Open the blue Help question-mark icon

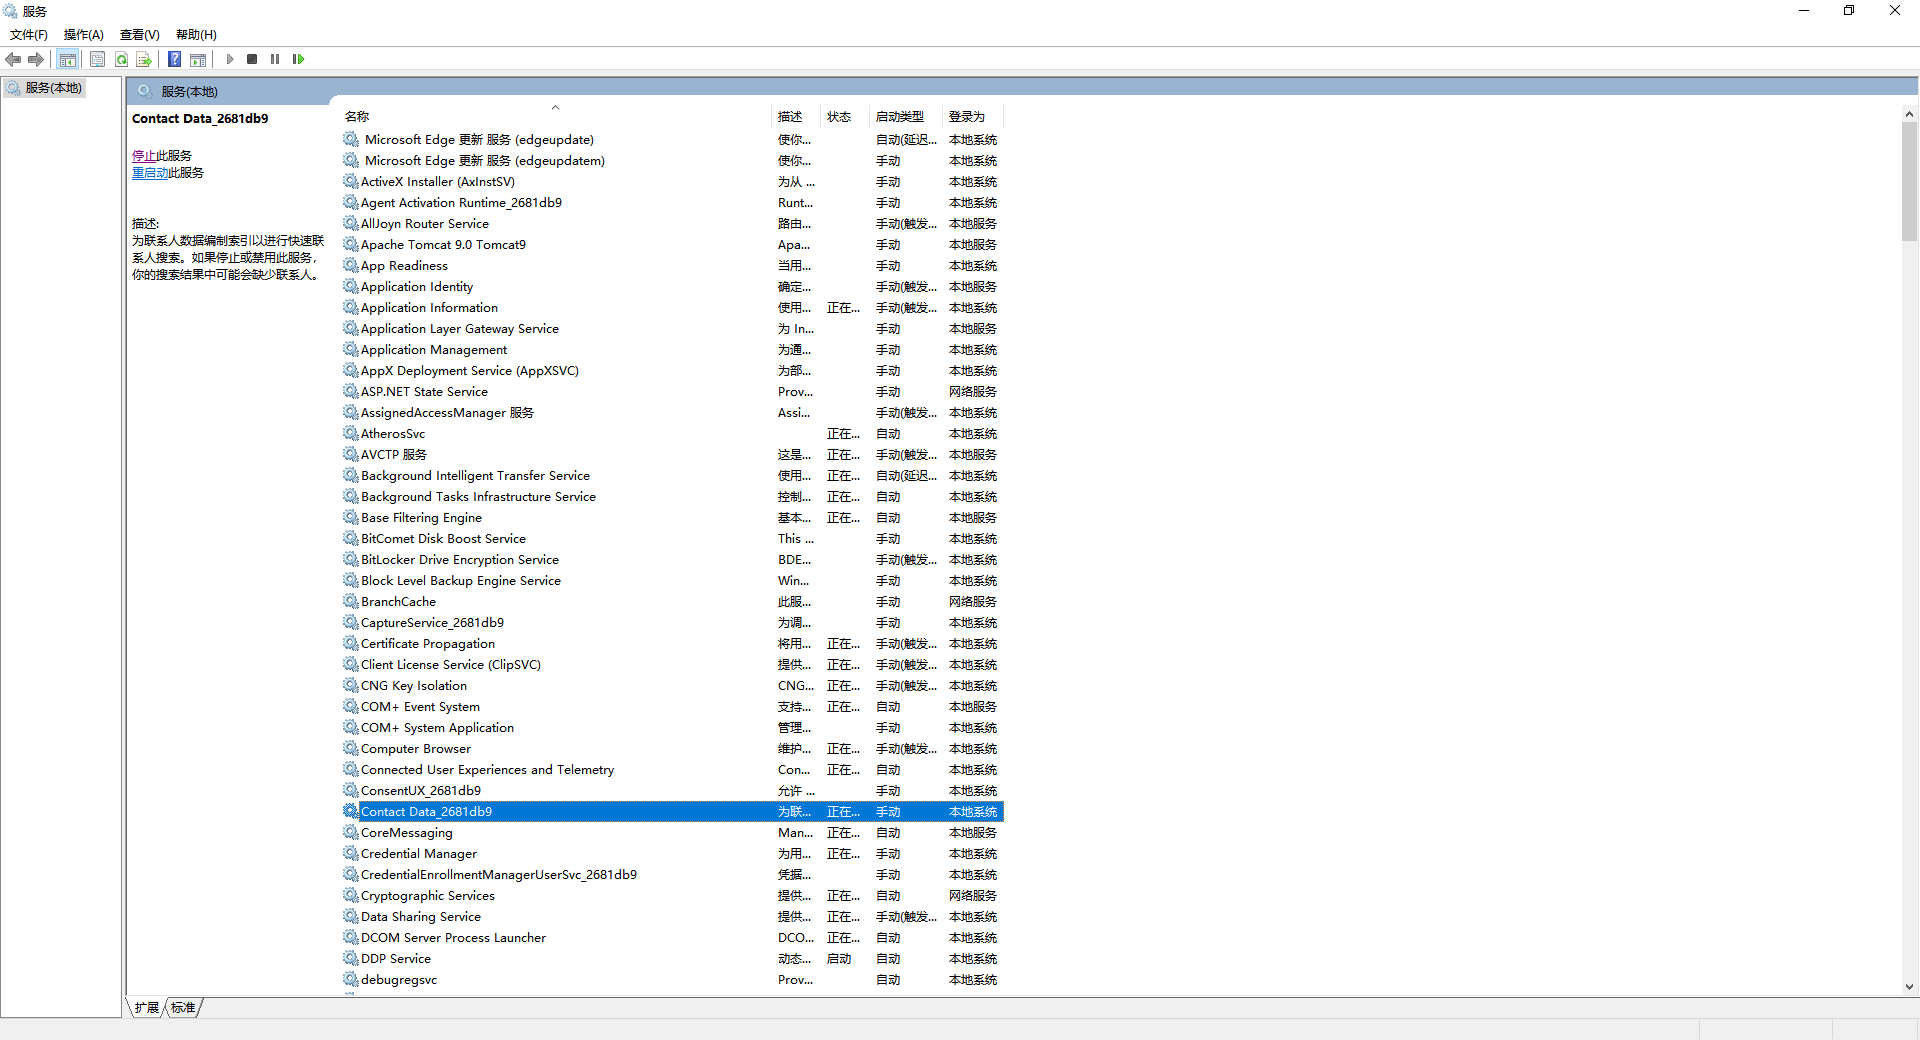pyautogui.click(x=174, y=59)
